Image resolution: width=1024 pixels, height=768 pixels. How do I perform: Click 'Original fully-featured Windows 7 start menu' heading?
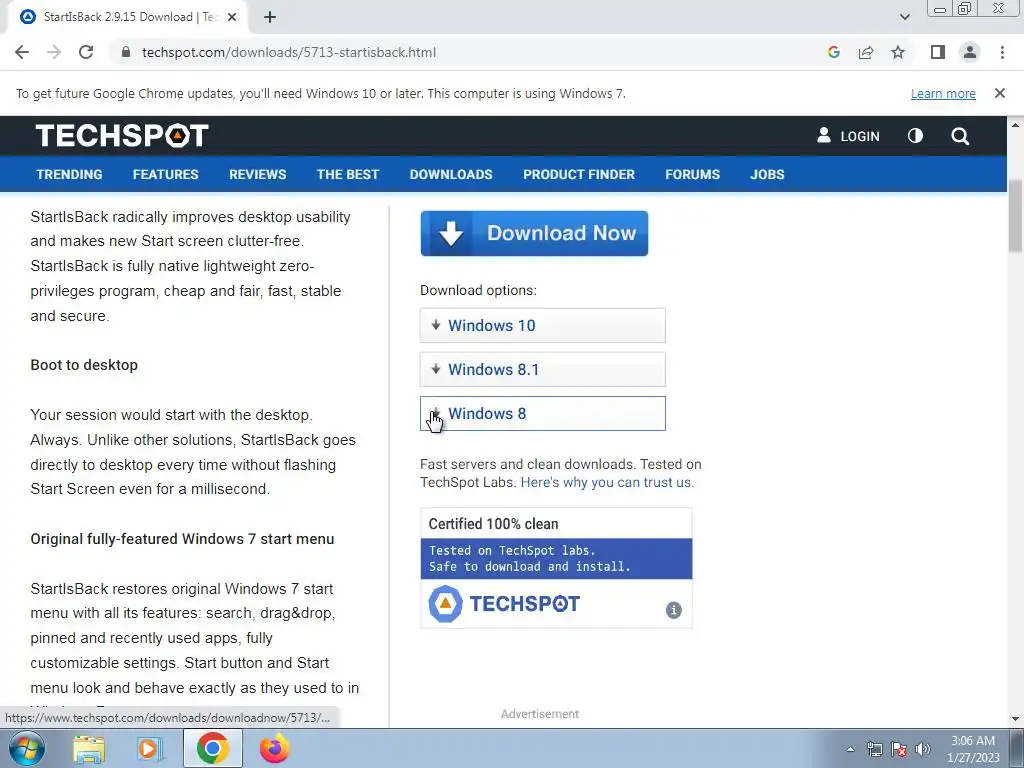pyautogui.click(x=182, y=539)
